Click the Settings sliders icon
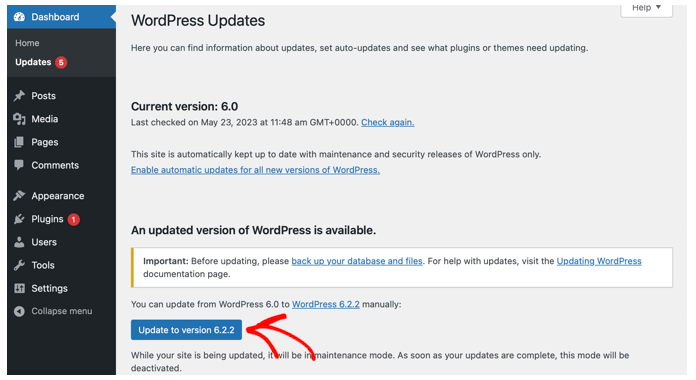This screenshot has width=696, height=380. [19, 288]
